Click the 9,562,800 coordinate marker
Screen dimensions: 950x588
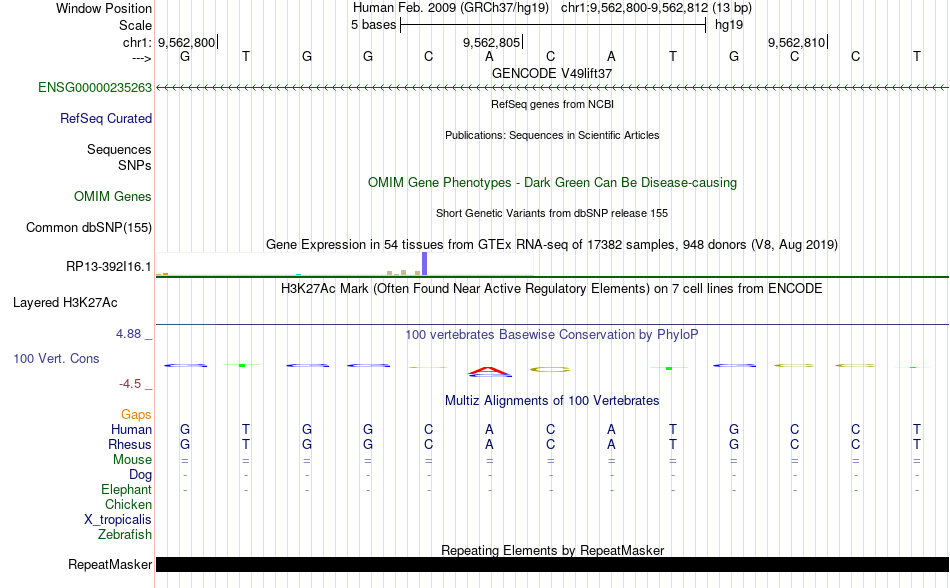[187, 42]
